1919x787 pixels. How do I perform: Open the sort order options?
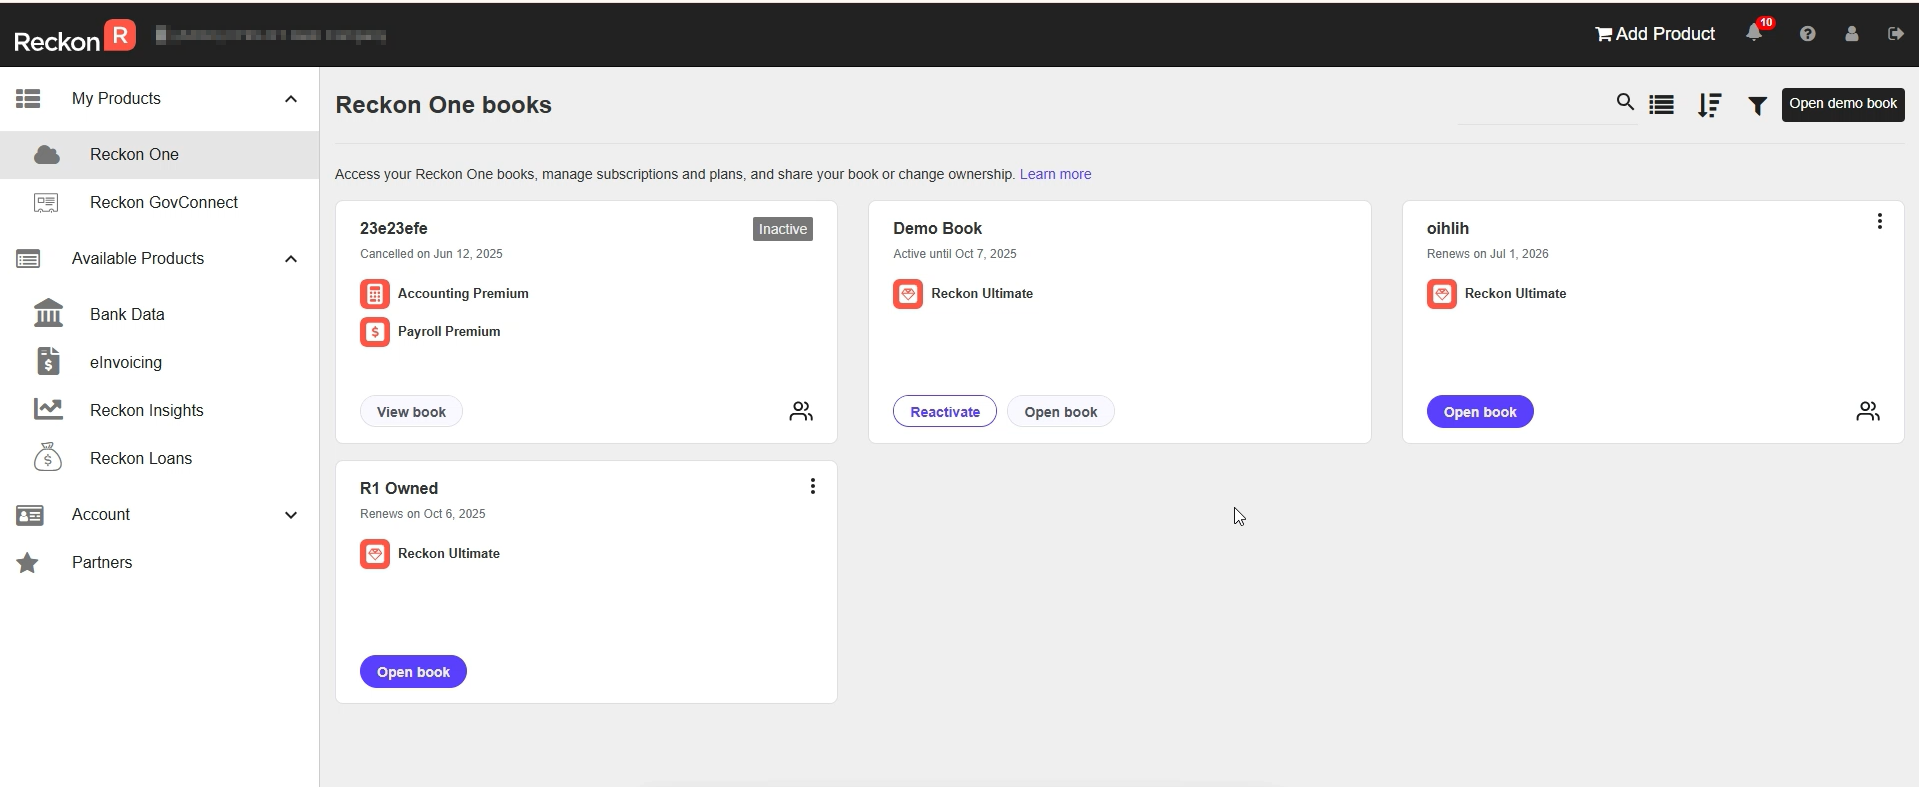tap(1710, 105)
